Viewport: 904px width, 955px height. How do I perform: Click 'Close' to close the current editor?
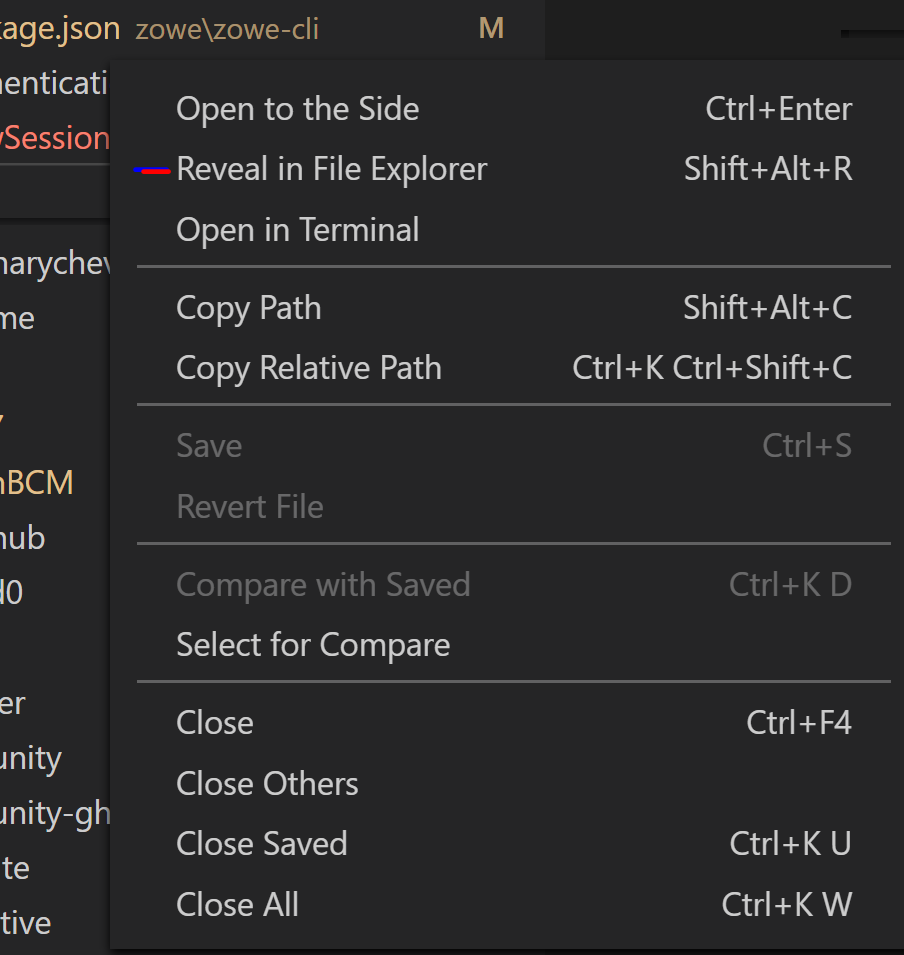[x=214, y=722]
